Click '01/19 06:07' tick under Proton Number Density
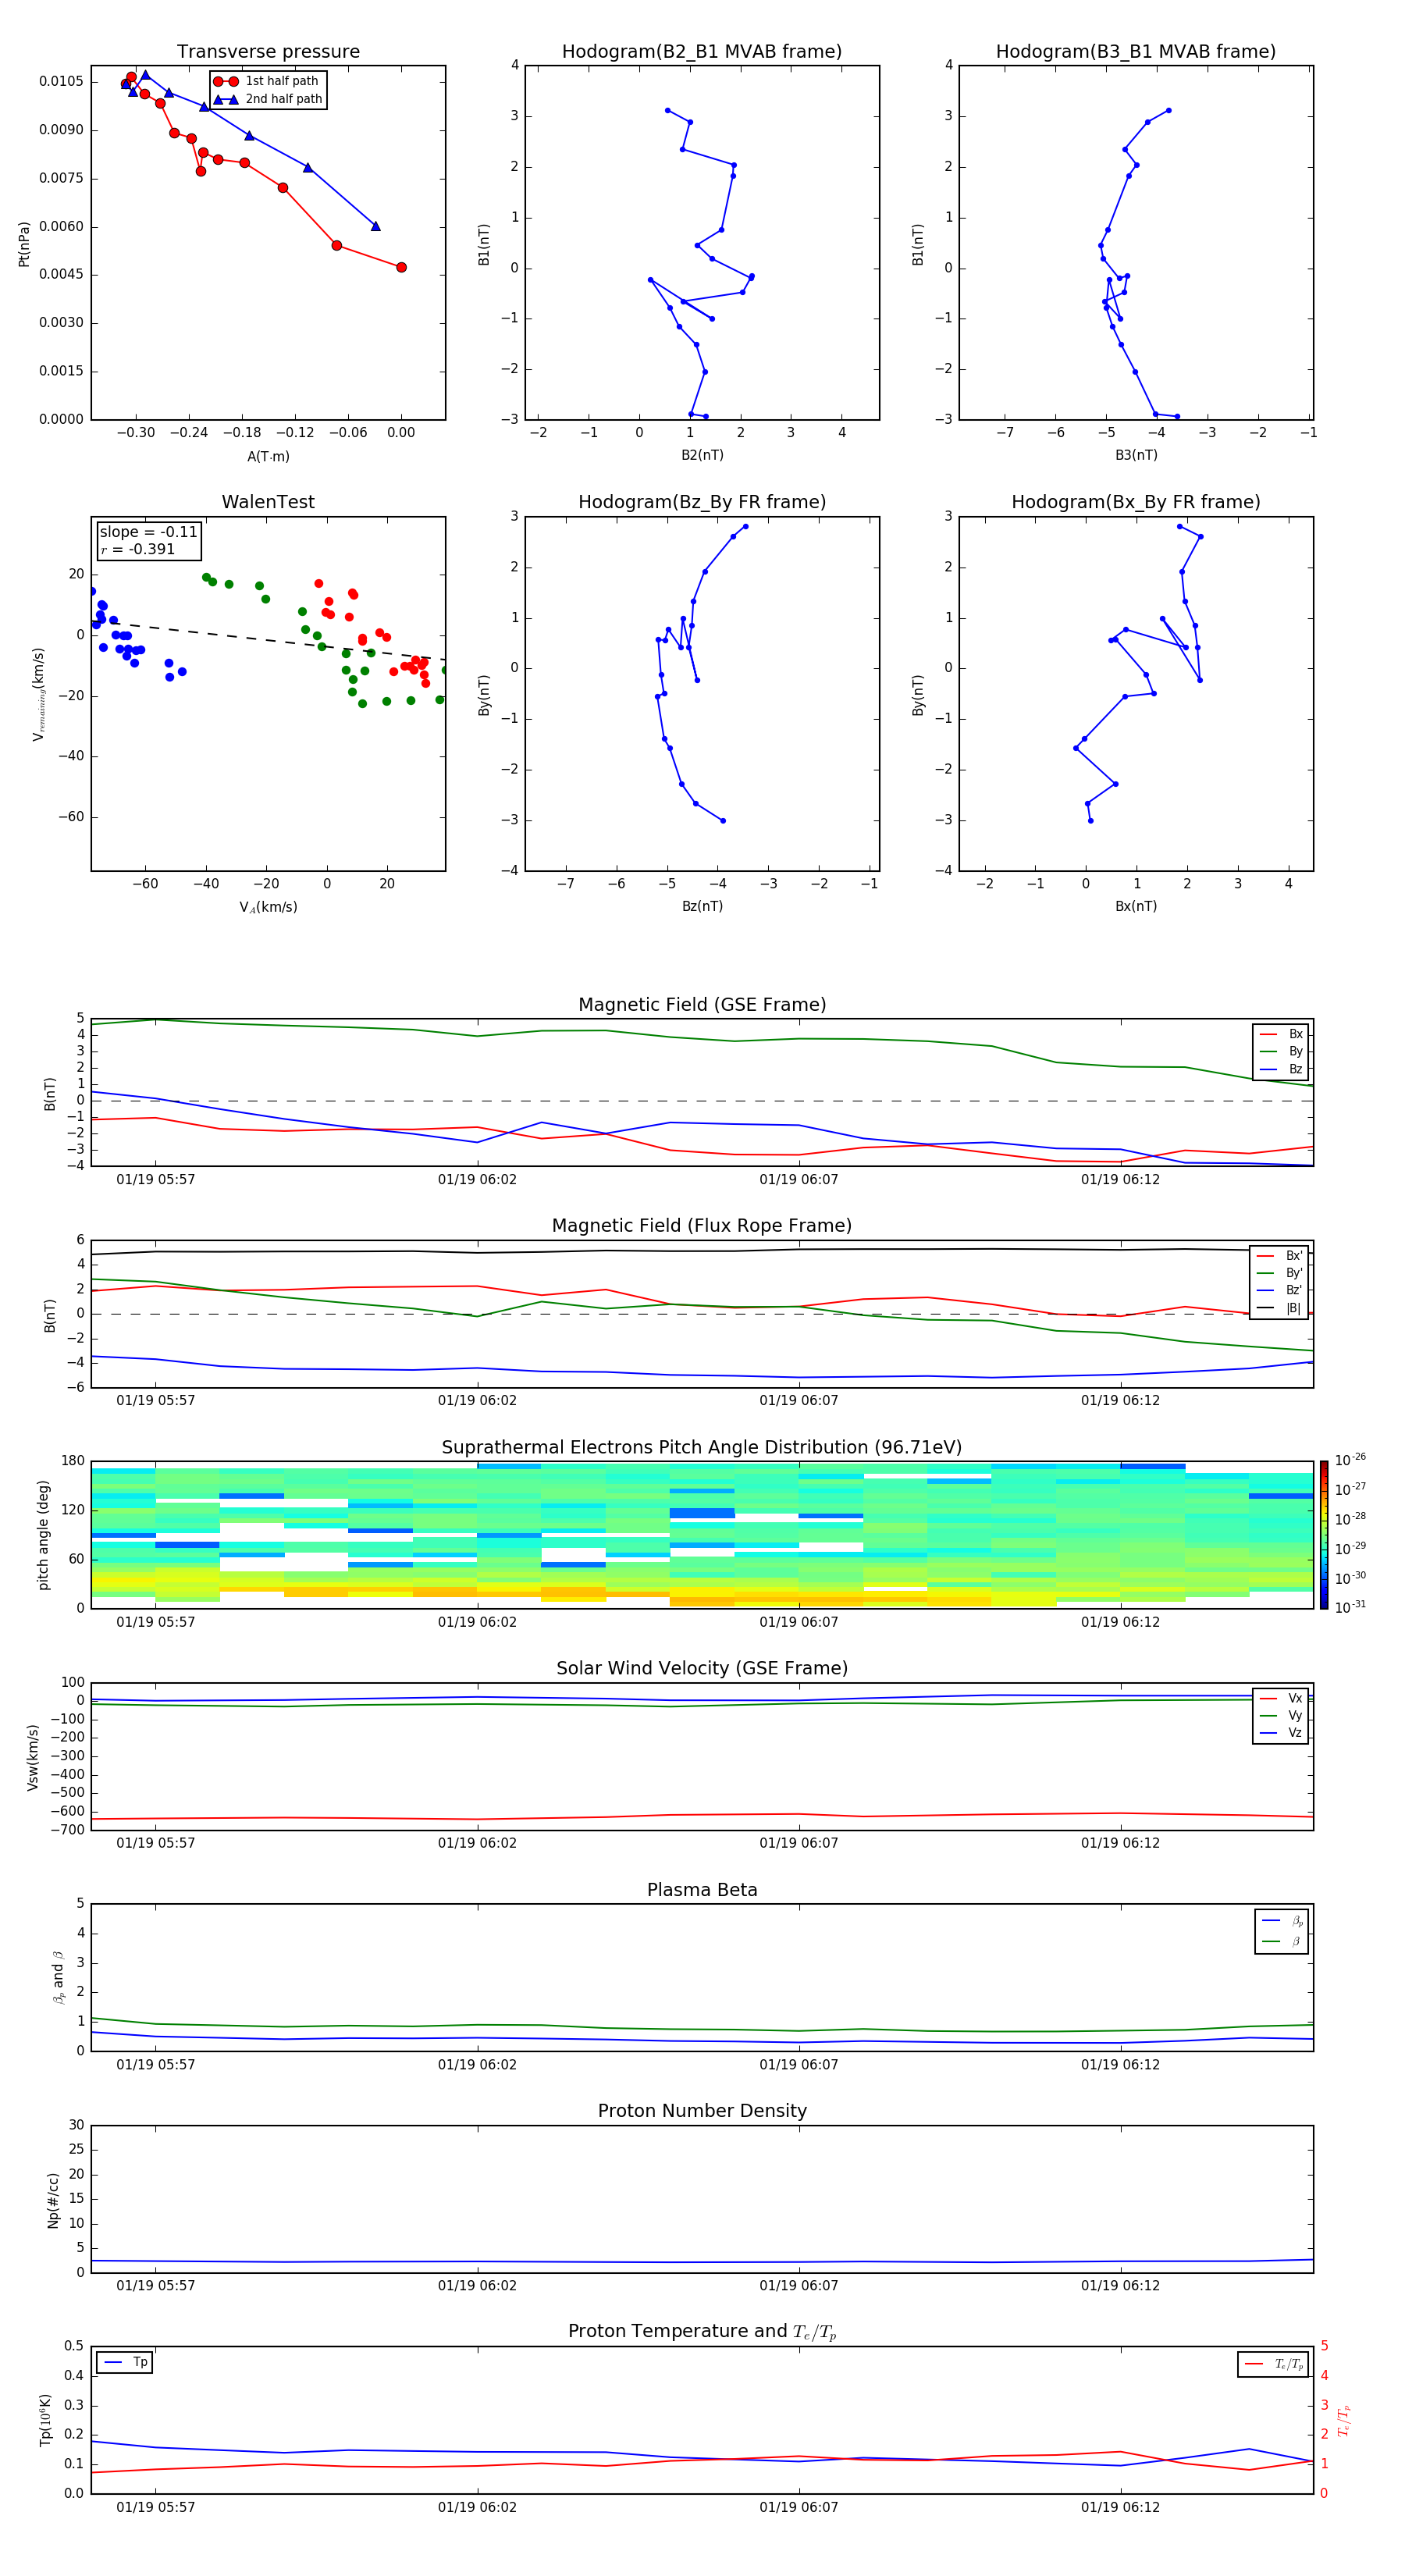The width and height of the screenshot is (1405, 2576). pyautogui.click(x=798, y=2286)
